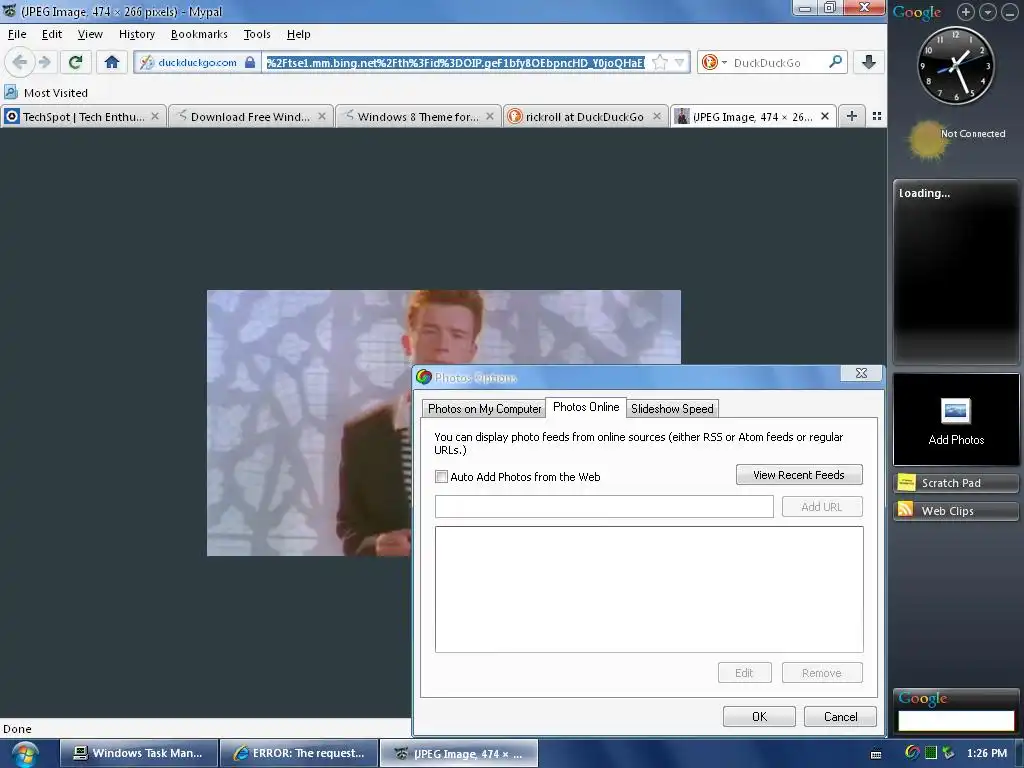Close the Photos Options dialog with X
1024x768 pixels.
[x=861, y=373]
